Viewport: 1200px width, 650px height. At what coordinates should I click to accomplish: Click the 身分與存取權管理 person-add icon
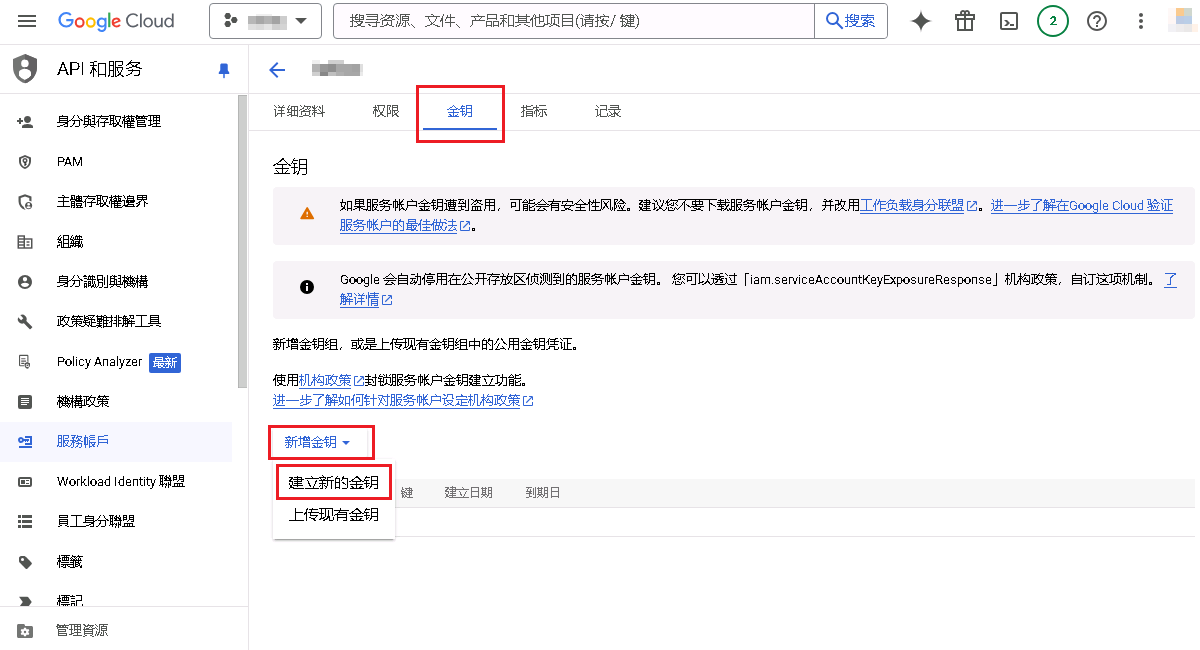[x=25, y=121]
